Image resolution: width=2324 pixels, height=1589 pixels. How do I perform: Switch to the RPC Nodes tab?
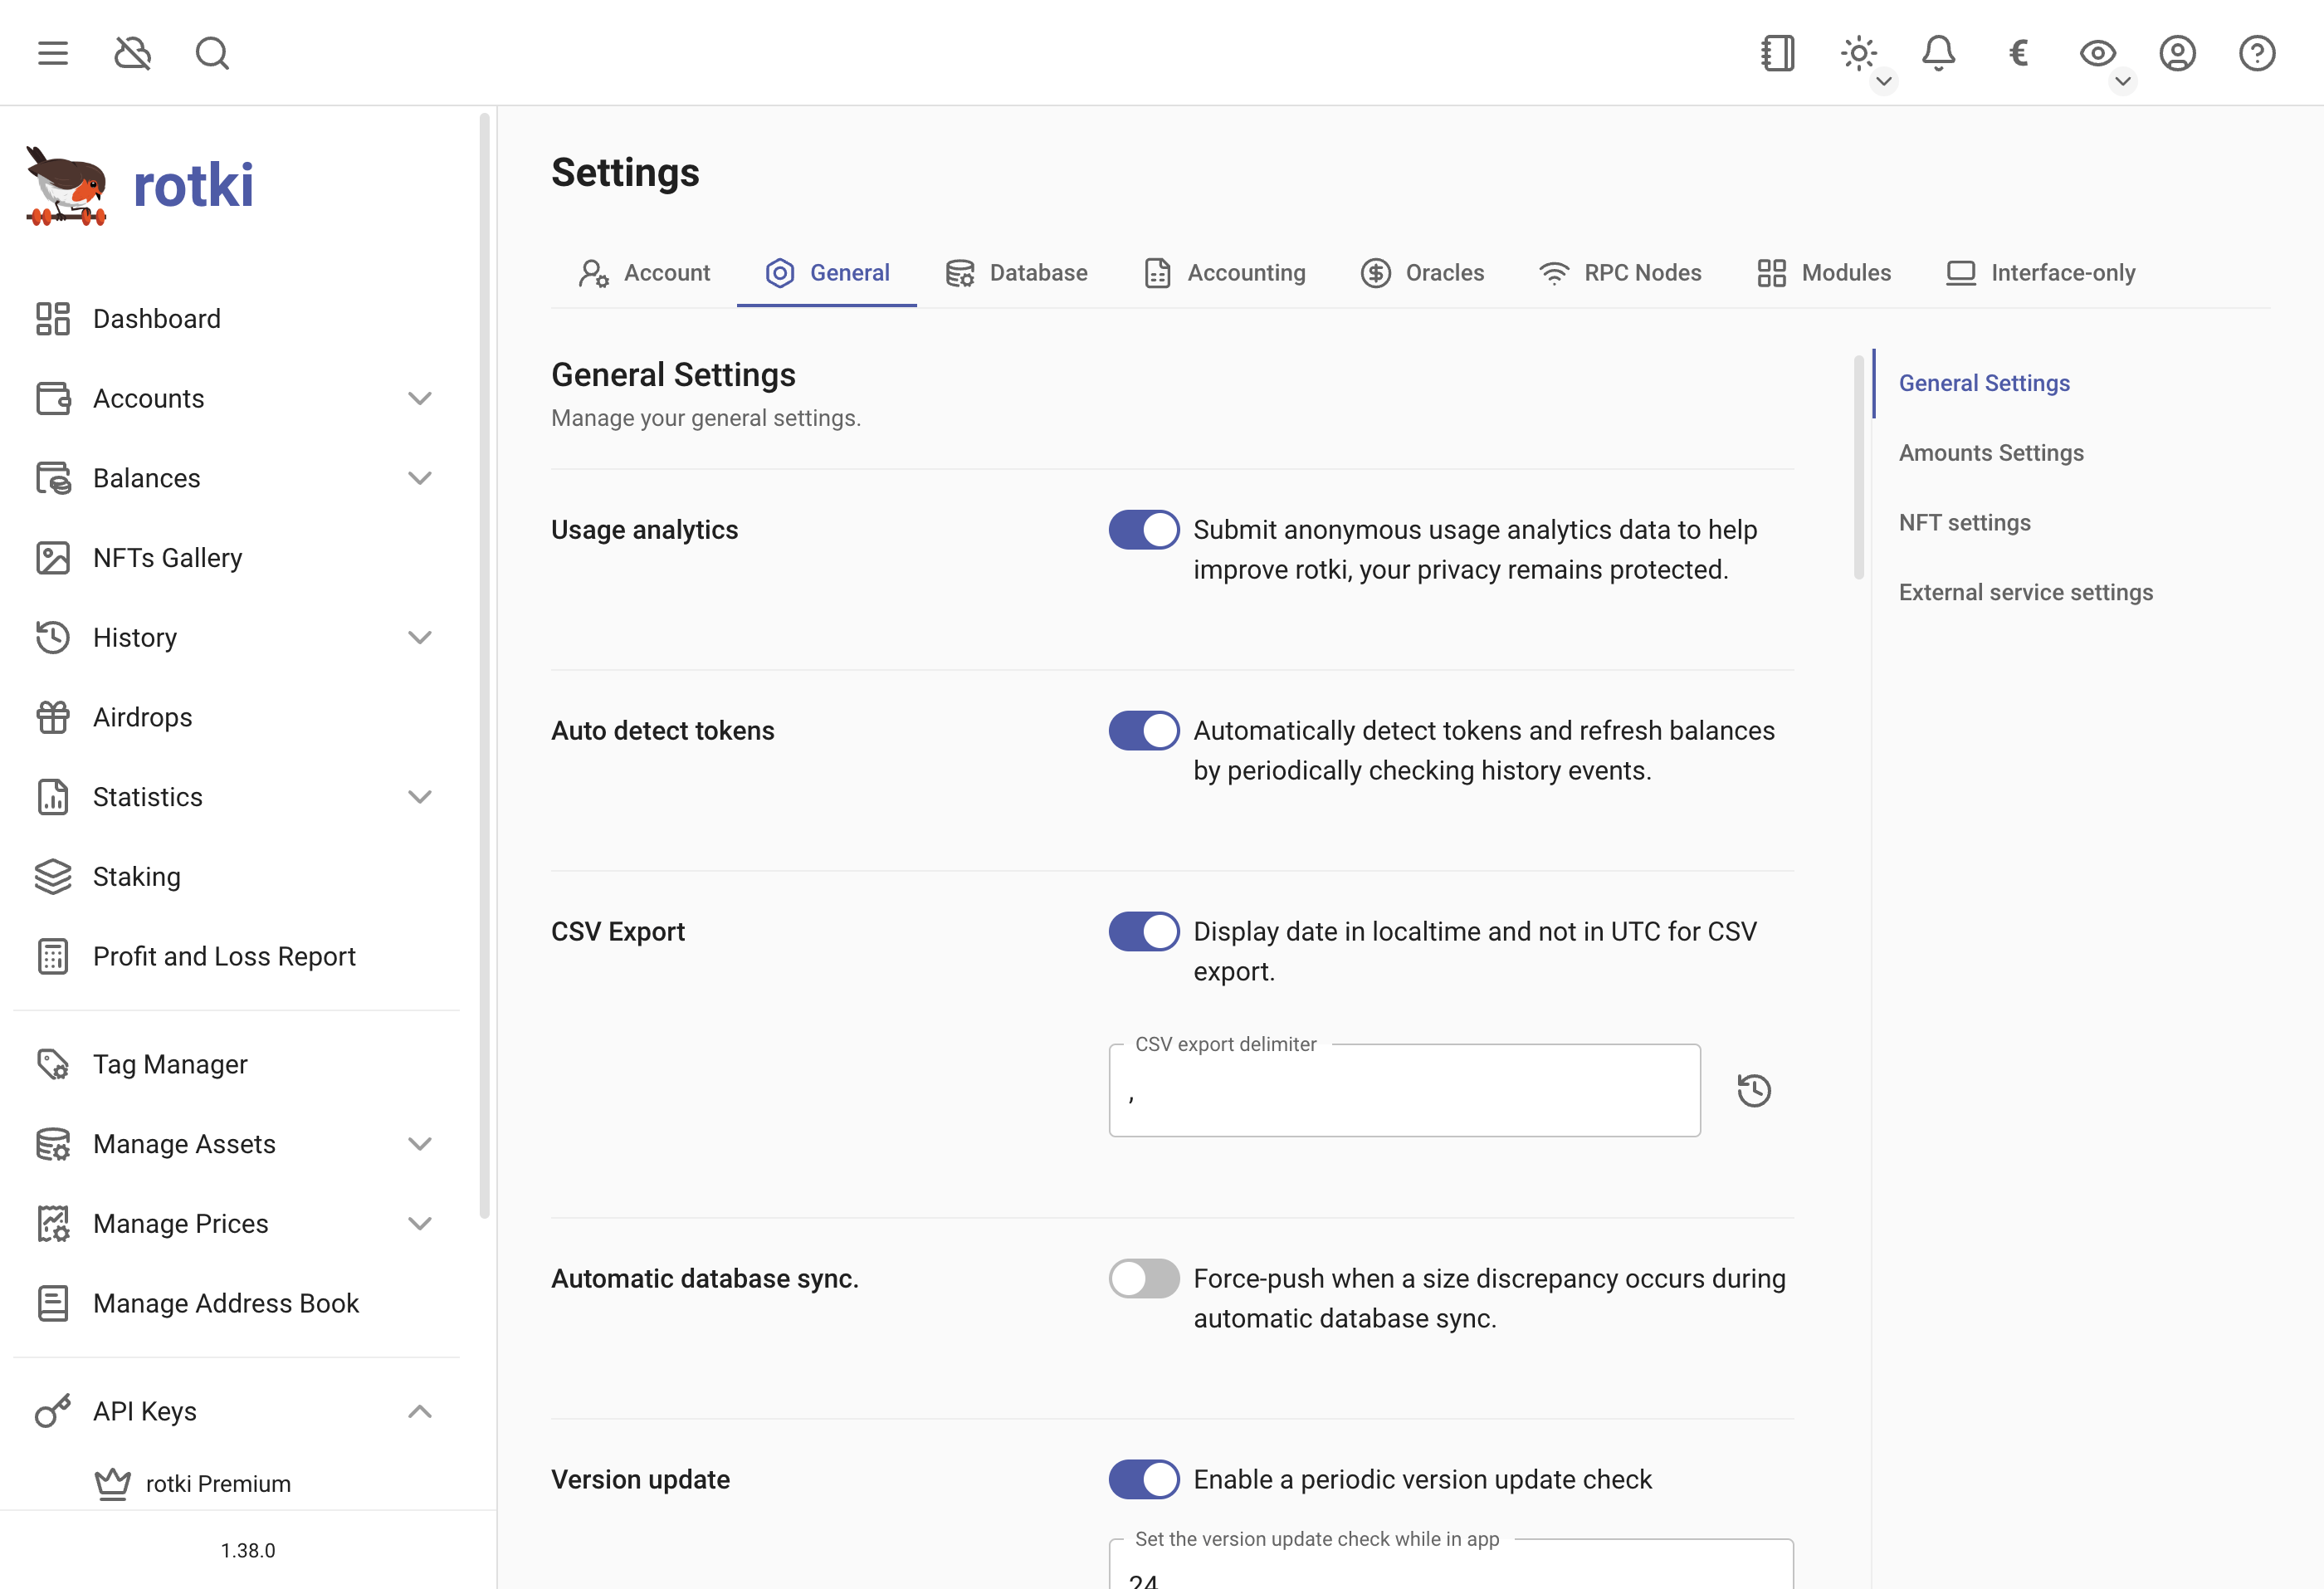coord(1620,273)
